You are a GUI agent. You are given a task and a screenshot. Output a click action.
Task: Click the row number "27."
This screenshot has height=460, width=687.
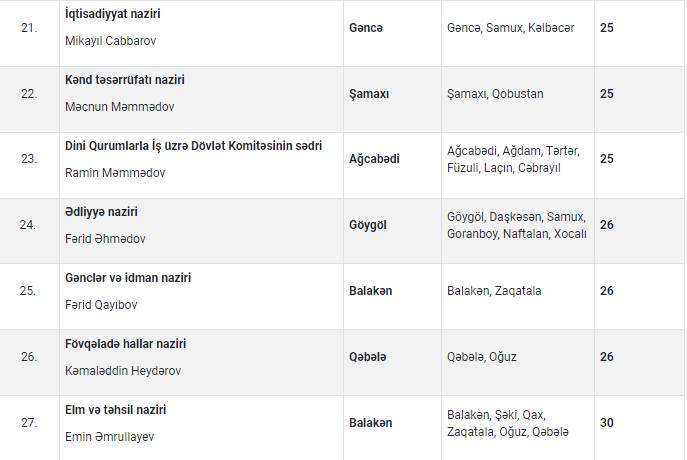29,423
